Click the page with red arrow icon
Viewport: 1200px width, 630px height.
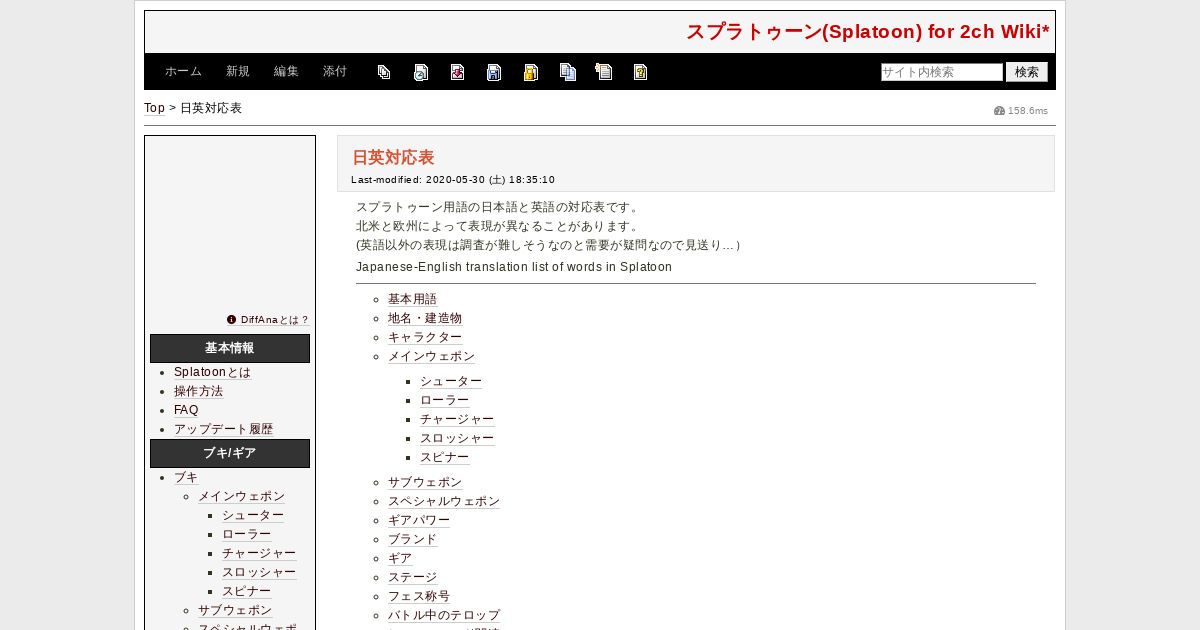coord(457,72)
